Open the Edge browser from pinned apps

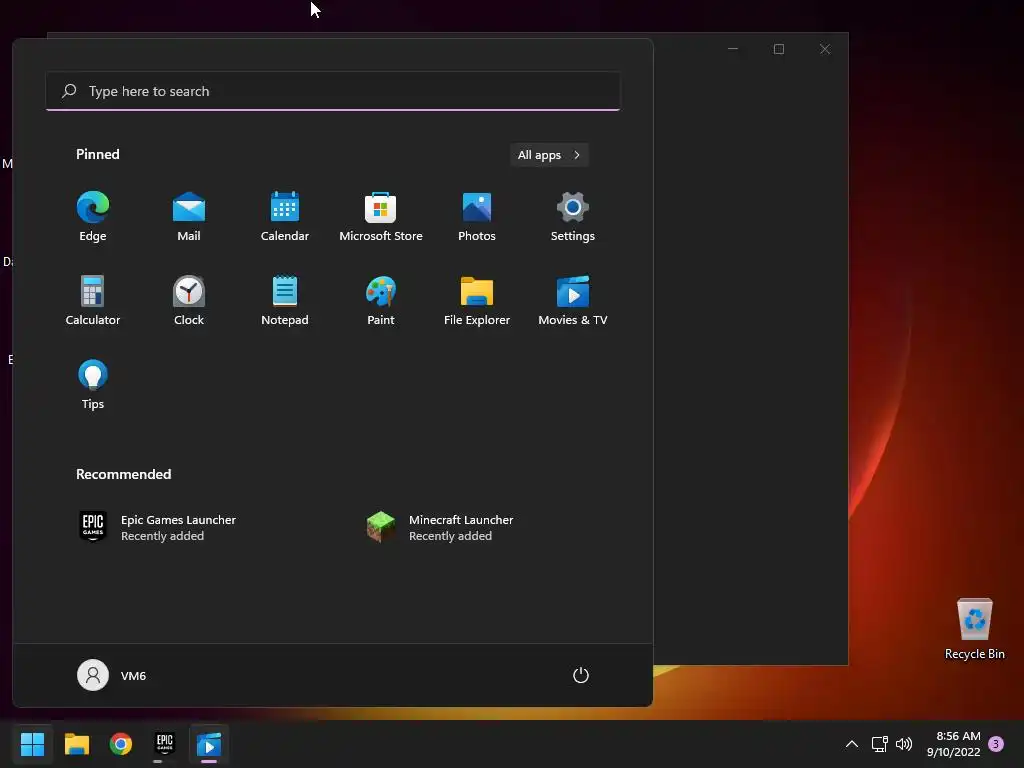[93, 217]
